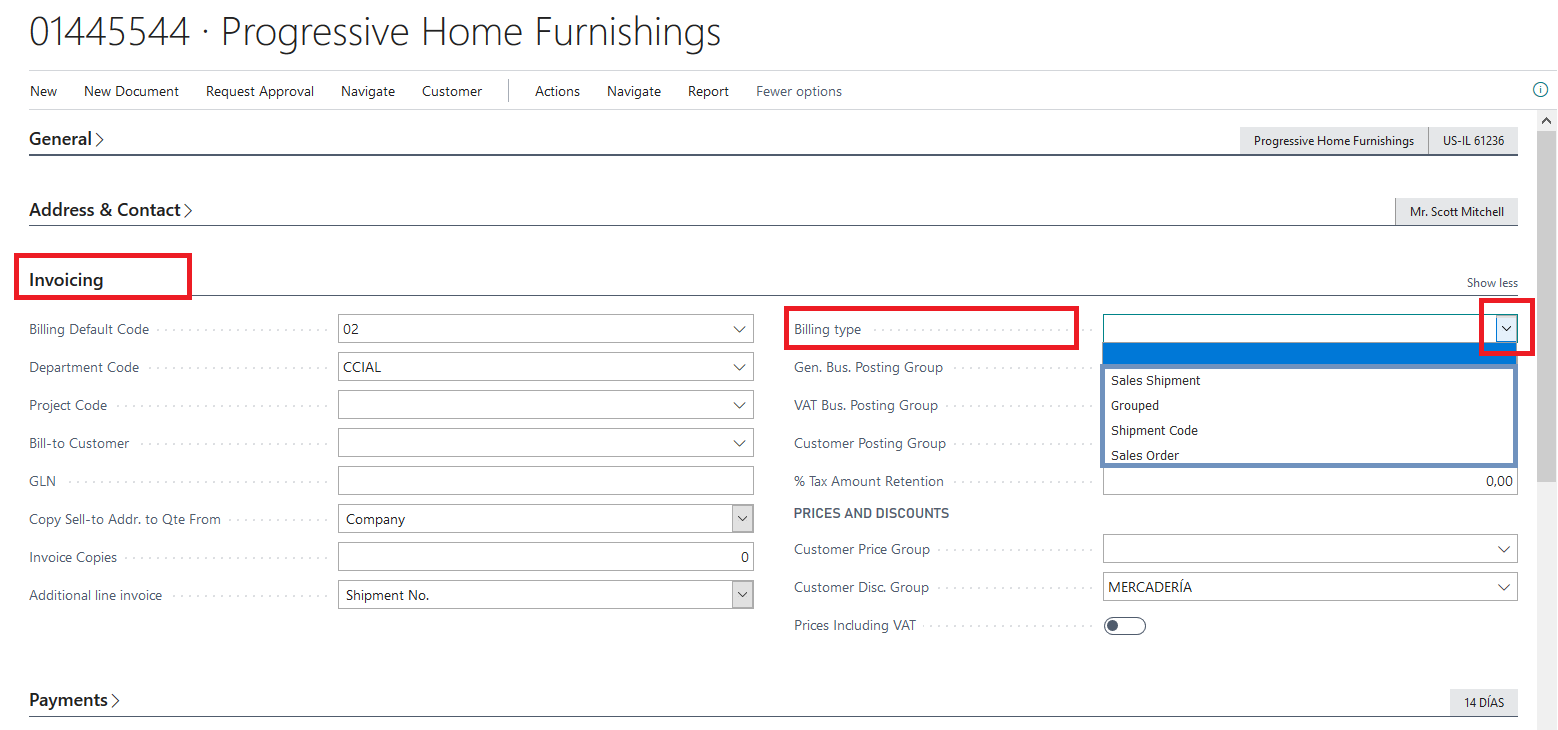Click the % Tax Amount Retention field
Viewport: 1558px width, 730px height.
coord(1310,481)
